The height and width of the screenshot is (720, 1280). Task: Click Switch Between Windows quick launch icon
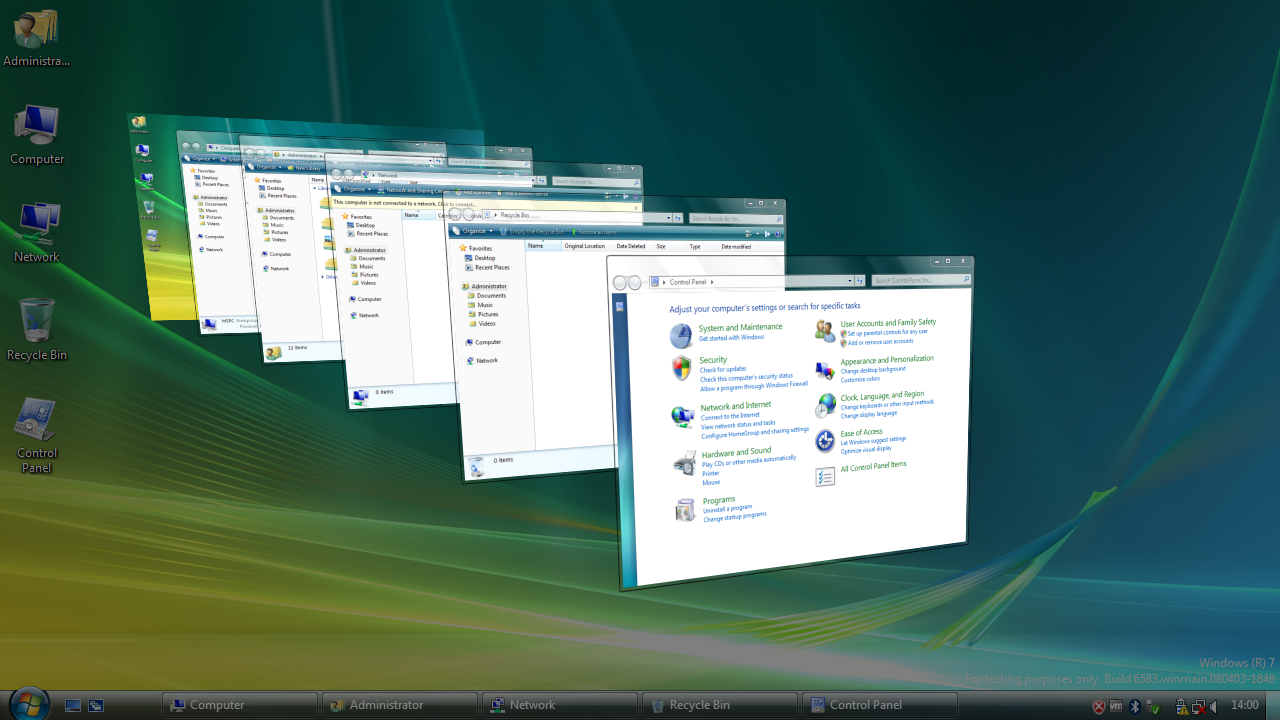(x=96, y=705)
